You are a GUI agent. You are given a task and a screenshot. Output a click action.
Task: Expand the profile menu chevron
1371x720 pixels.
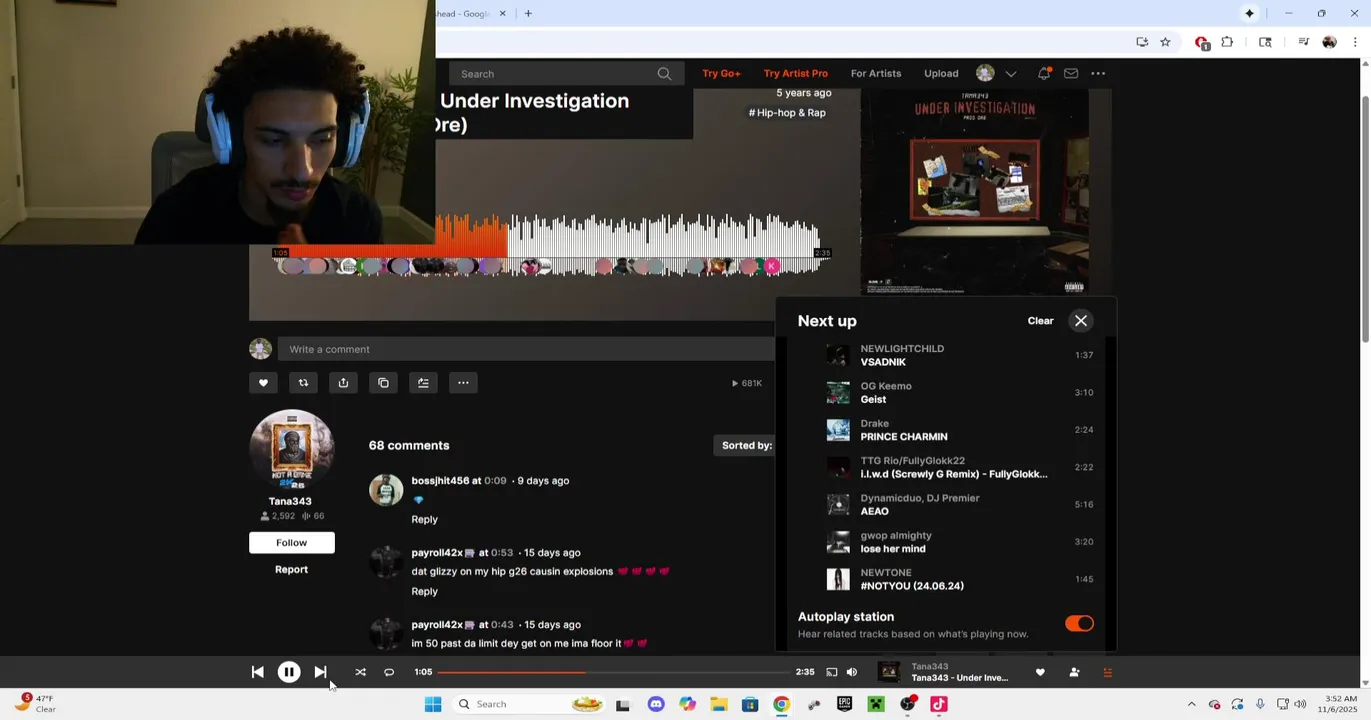coord(1010,74)
